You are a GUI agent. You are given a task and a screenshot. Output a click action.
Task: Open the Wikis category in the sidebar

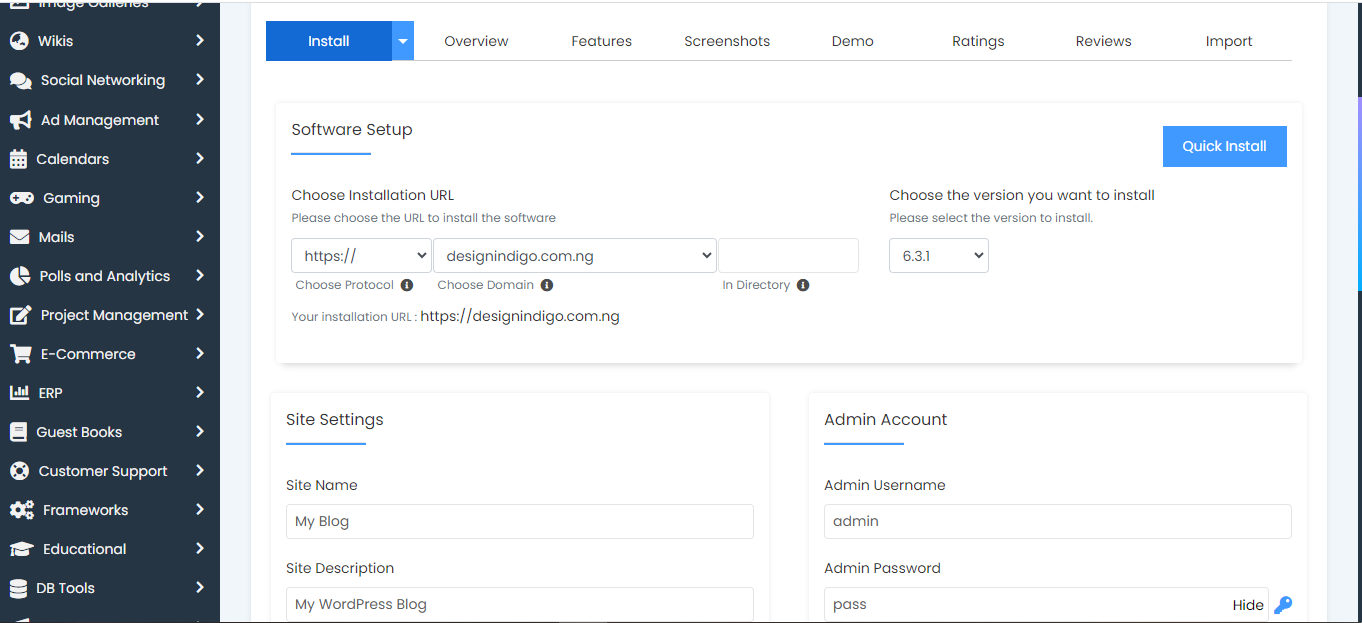22,41
